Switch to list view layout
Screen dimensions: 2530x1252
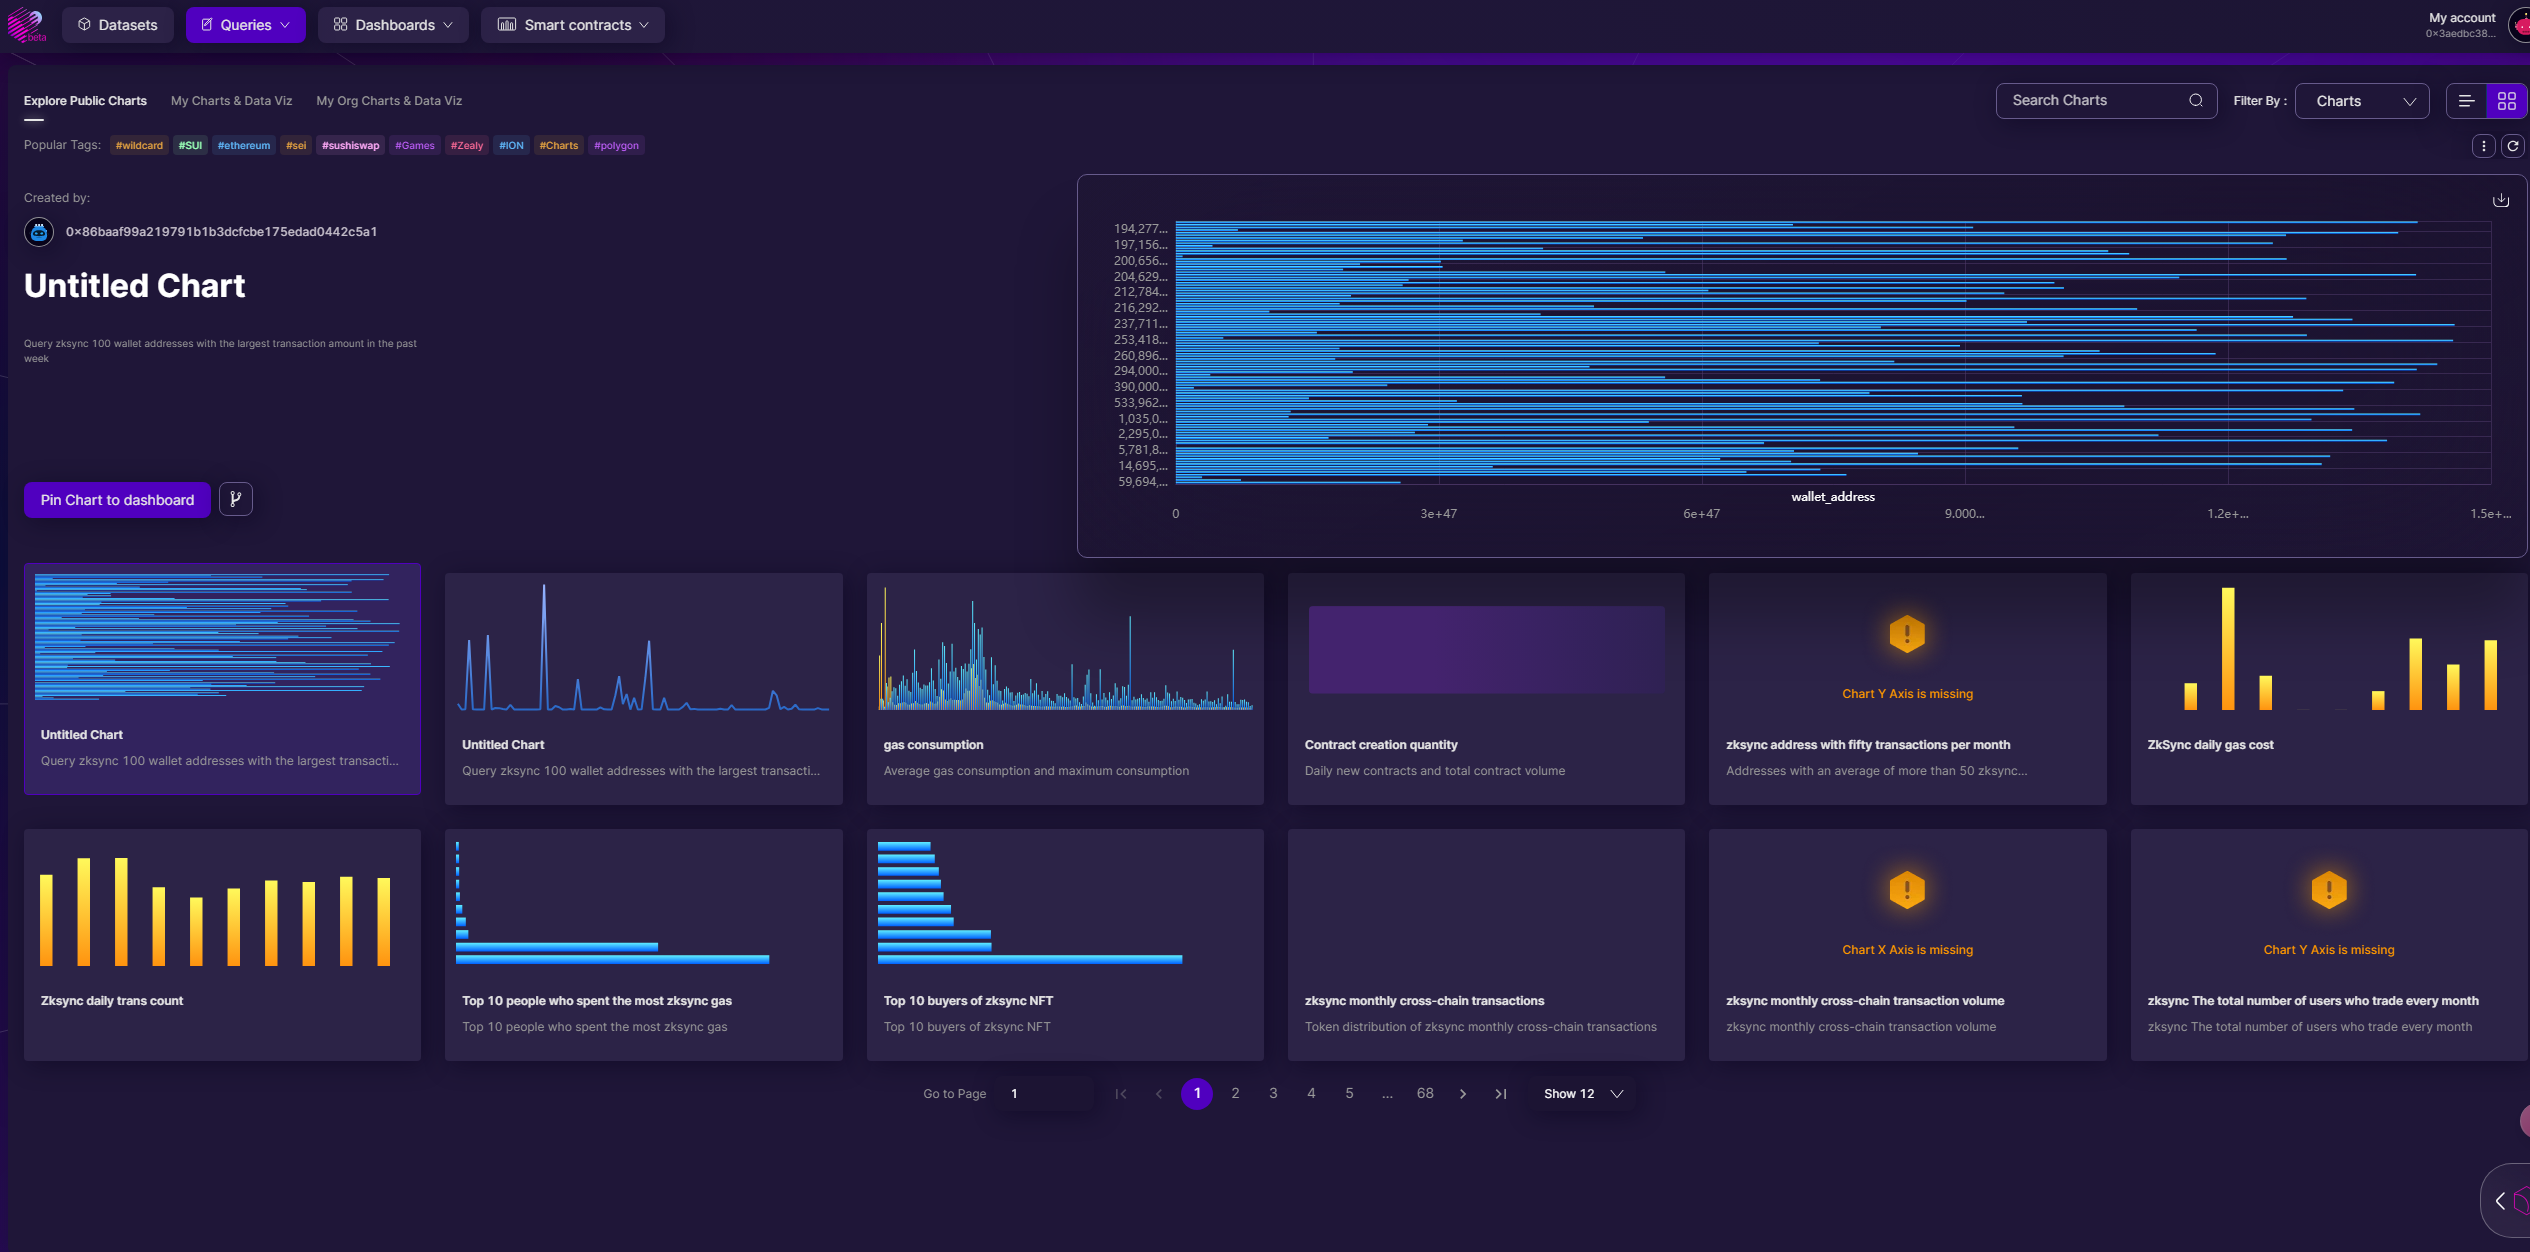[2466, 101]
